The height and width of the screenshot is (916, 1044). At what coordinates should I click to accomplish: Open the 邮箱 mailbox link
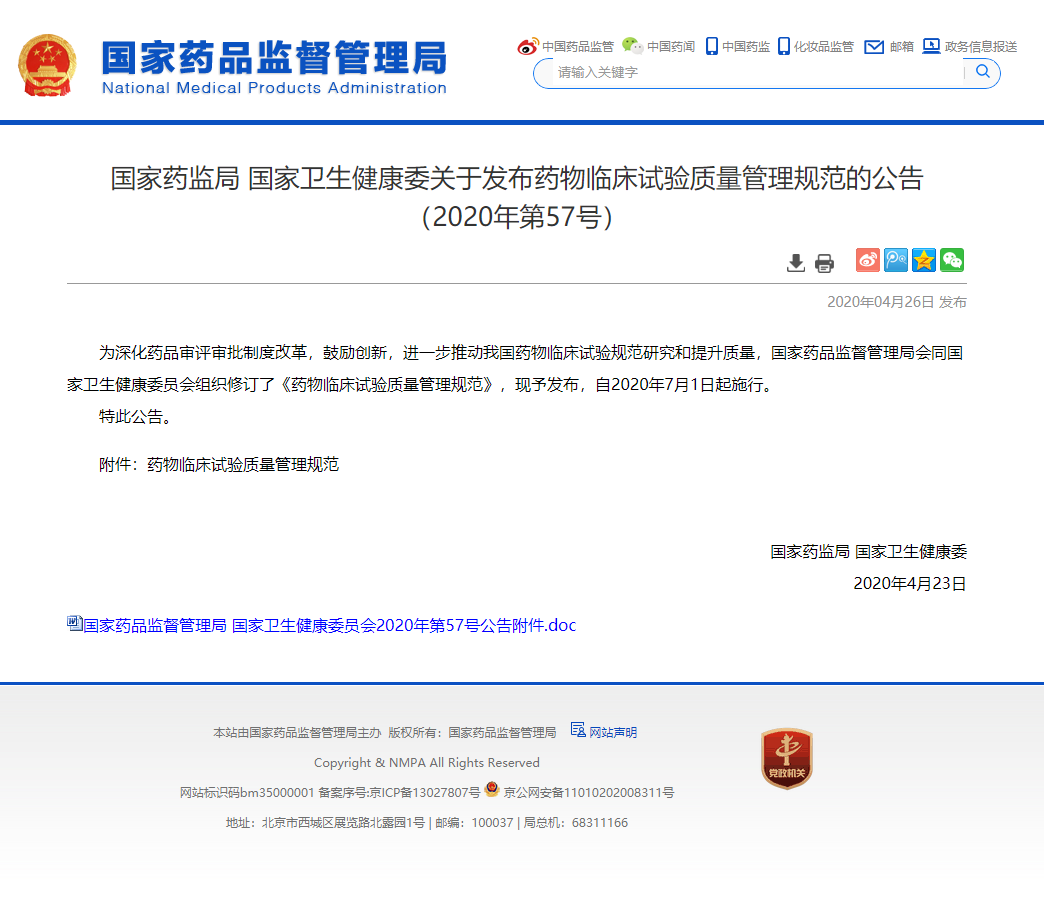[x=889, y=46]
